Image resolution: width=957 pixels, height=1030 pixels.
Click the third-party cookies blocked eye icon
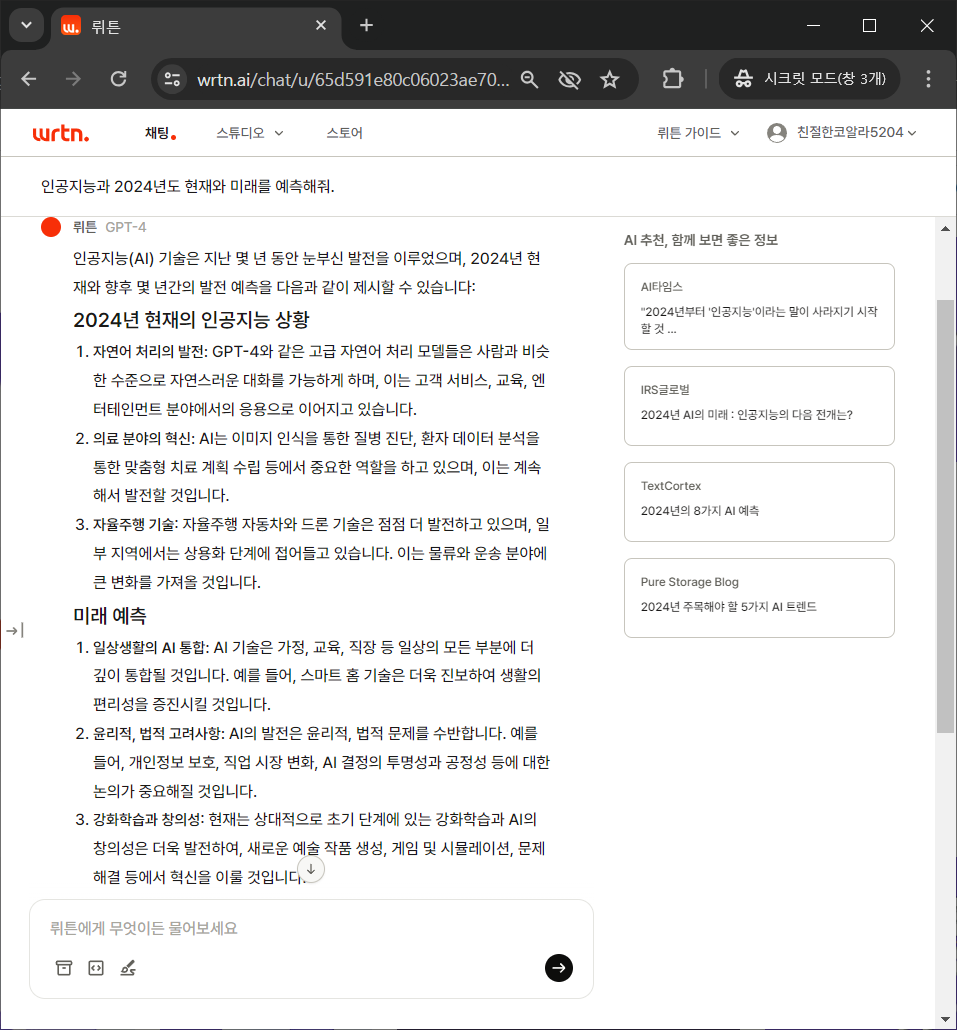click(x=569, y=79)
